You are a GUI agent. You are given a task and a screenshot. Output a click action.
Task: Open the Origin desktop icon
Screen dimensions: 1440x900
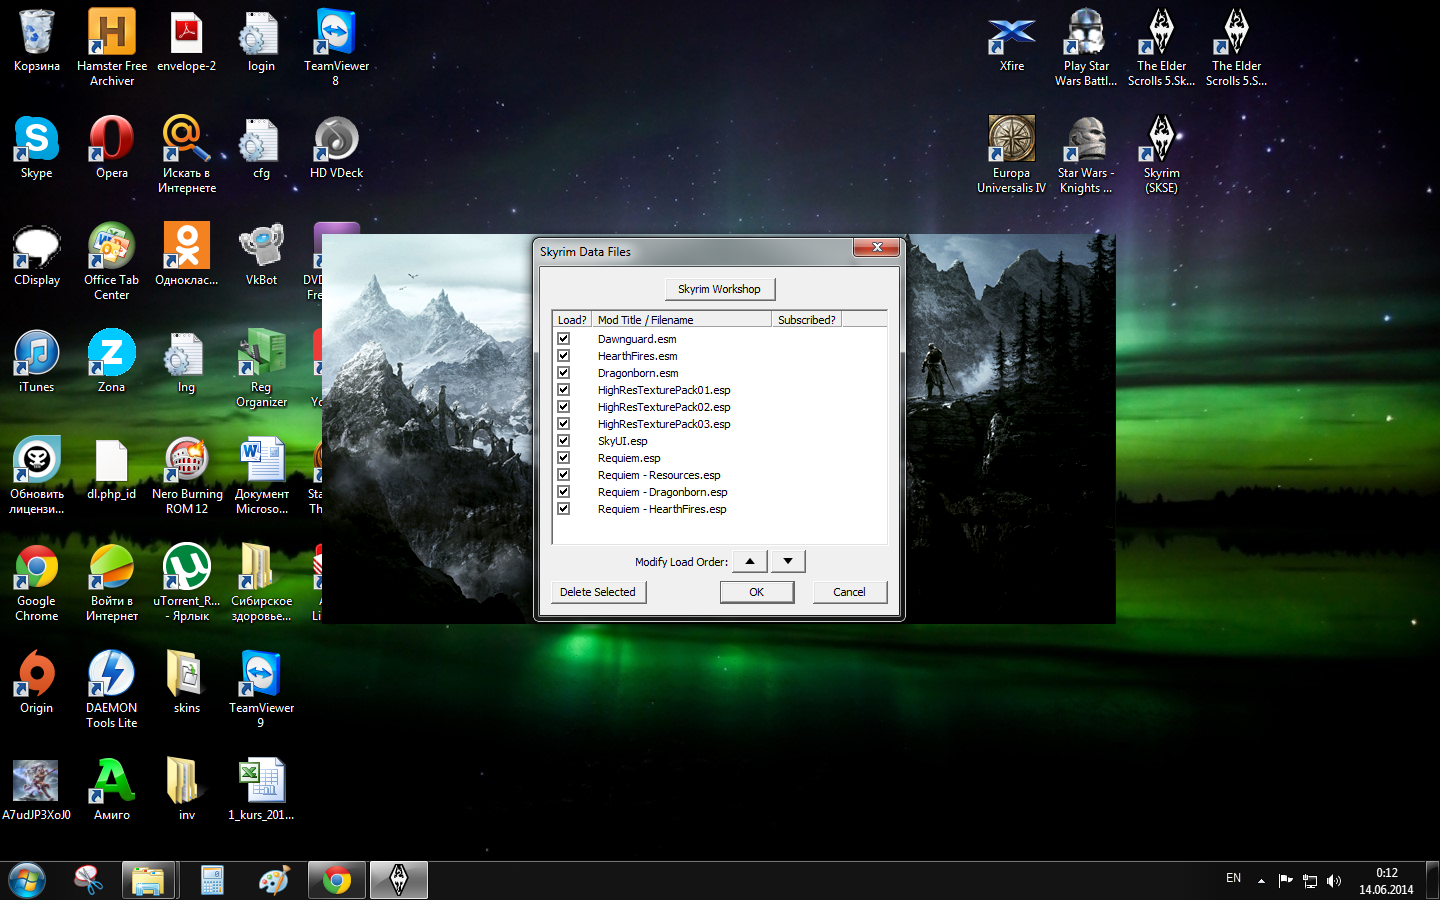pos(37,682)
